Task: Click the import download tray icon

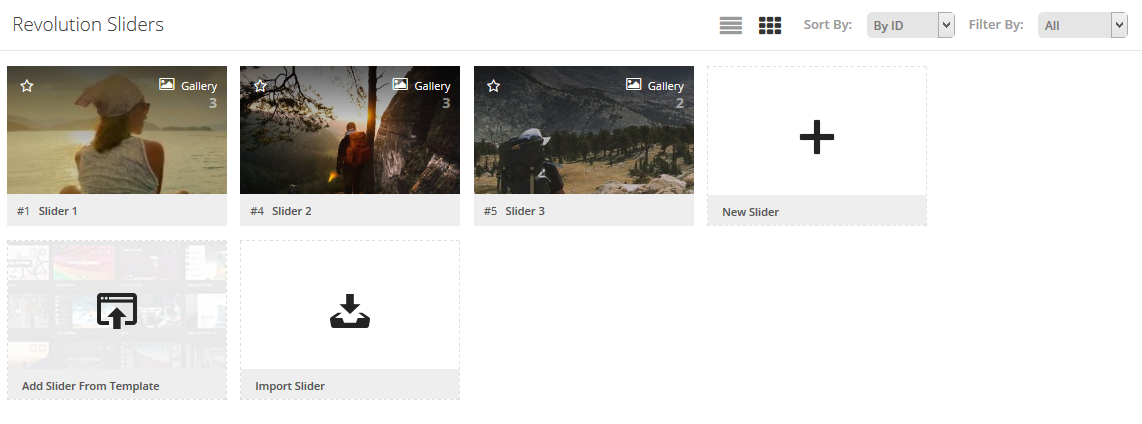Action: coord(350,311)
